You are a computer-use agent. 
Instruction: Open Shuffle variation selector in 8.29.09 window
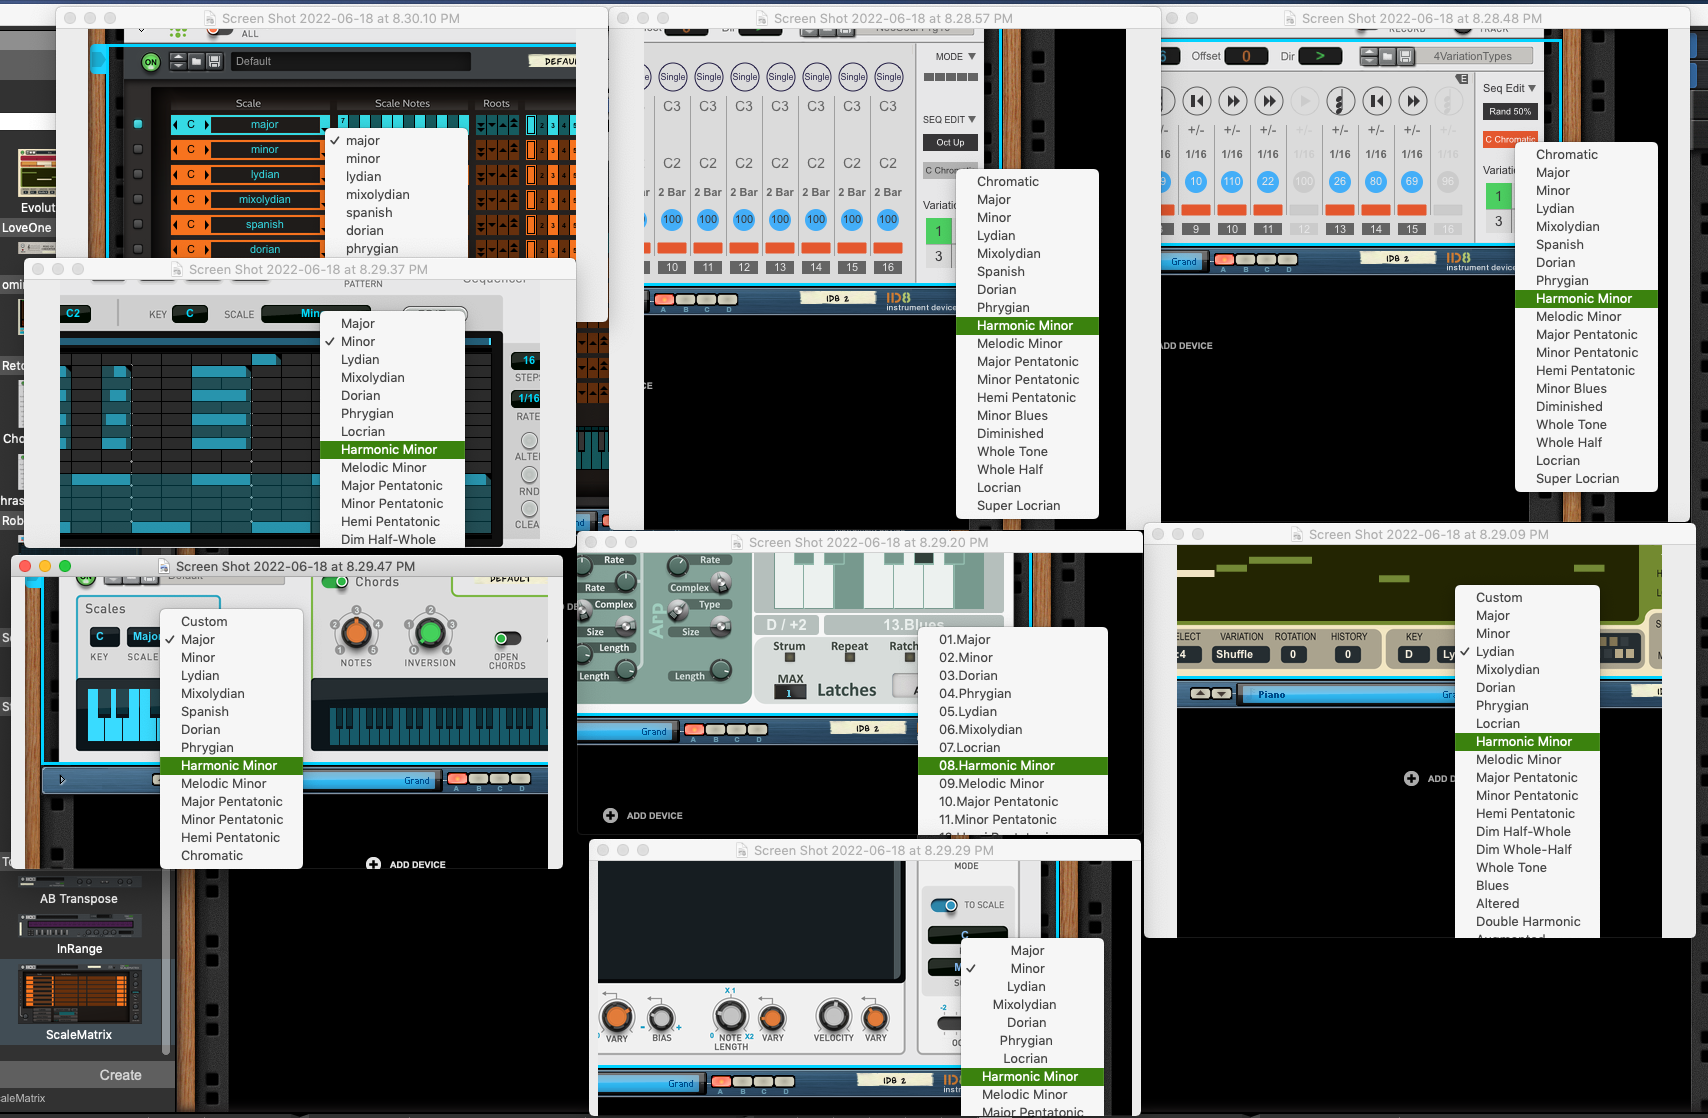tap(1241, 655)
